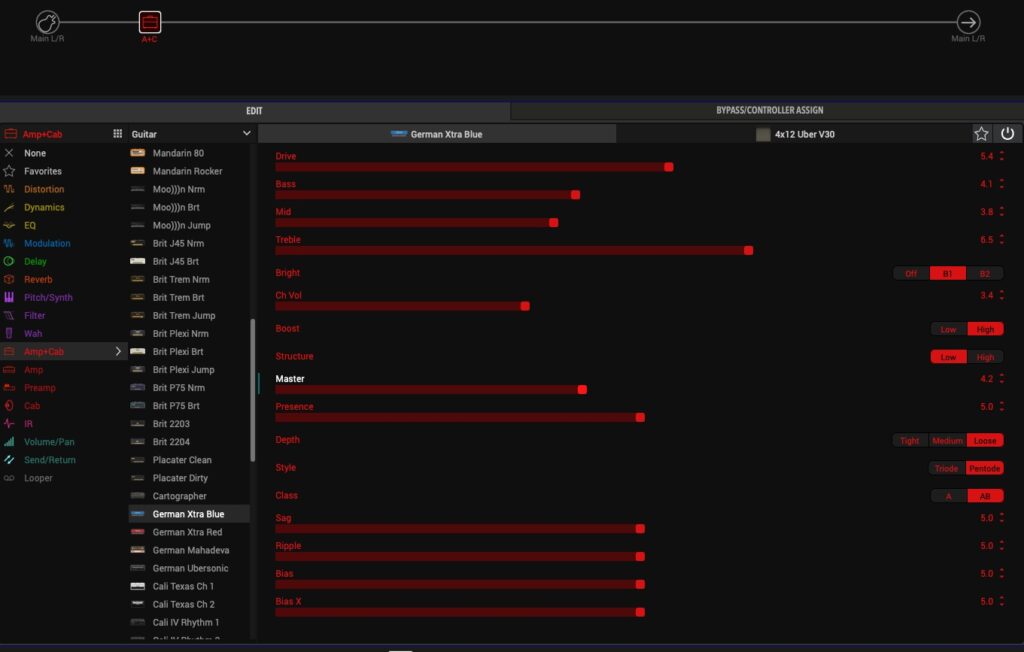The height and width of the screenshot is (652, 1024).
Task: Switch Style to Triode
Action: tap(946, 468)
